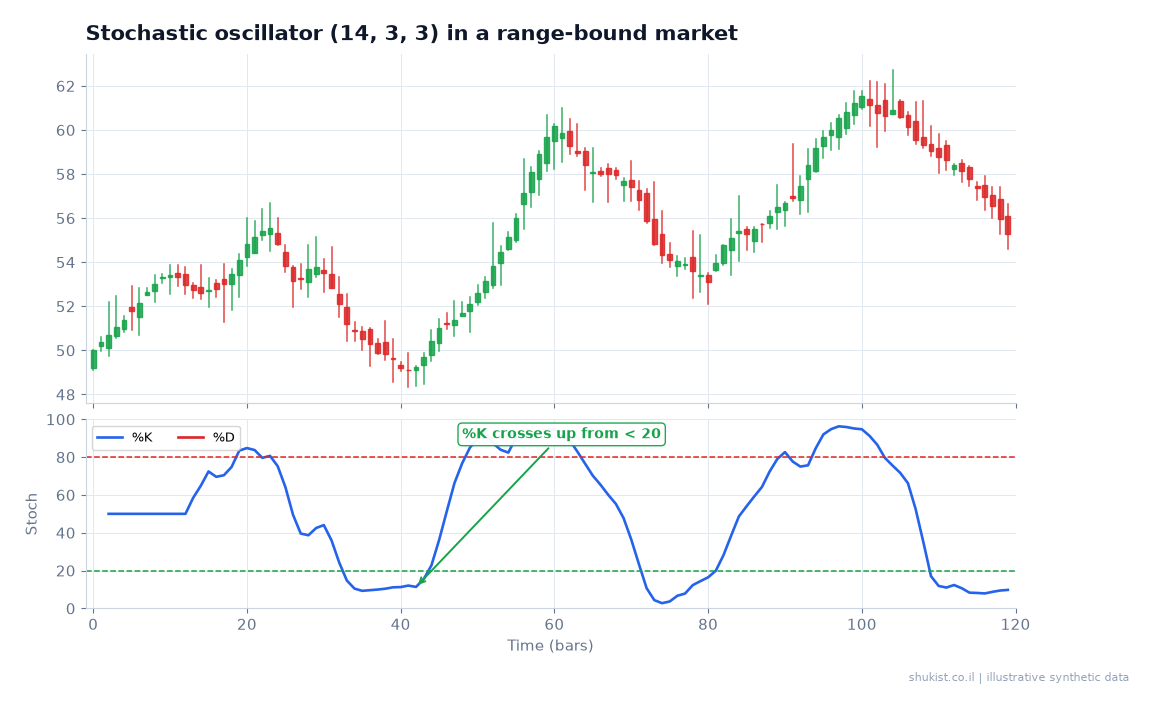Click the 54 tick on the price axis
Screen dimensions: 1154x709
pyautogui.click(x=66, y=263)
